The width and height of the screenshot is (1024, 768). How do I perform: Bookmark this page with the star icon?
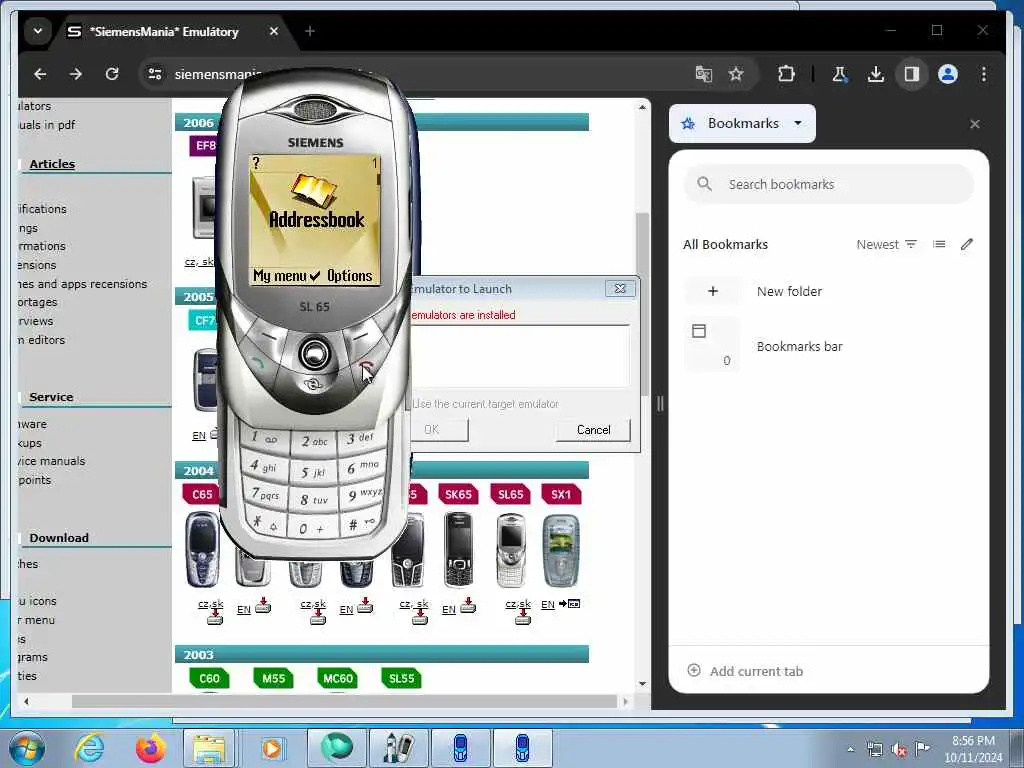(x=736, y=74)
